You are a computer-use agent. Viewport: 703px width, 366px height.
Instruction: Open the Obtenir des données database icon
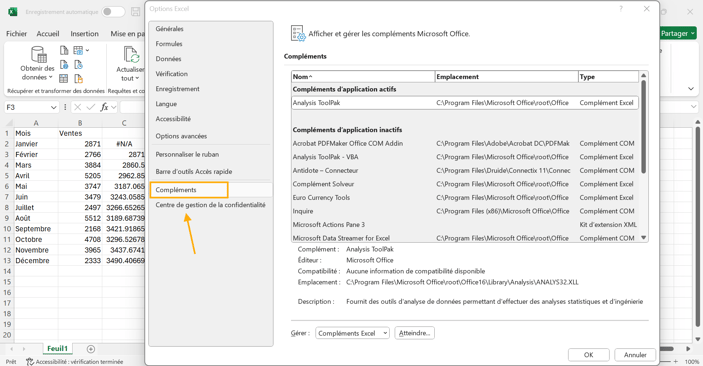click(39, 55)
